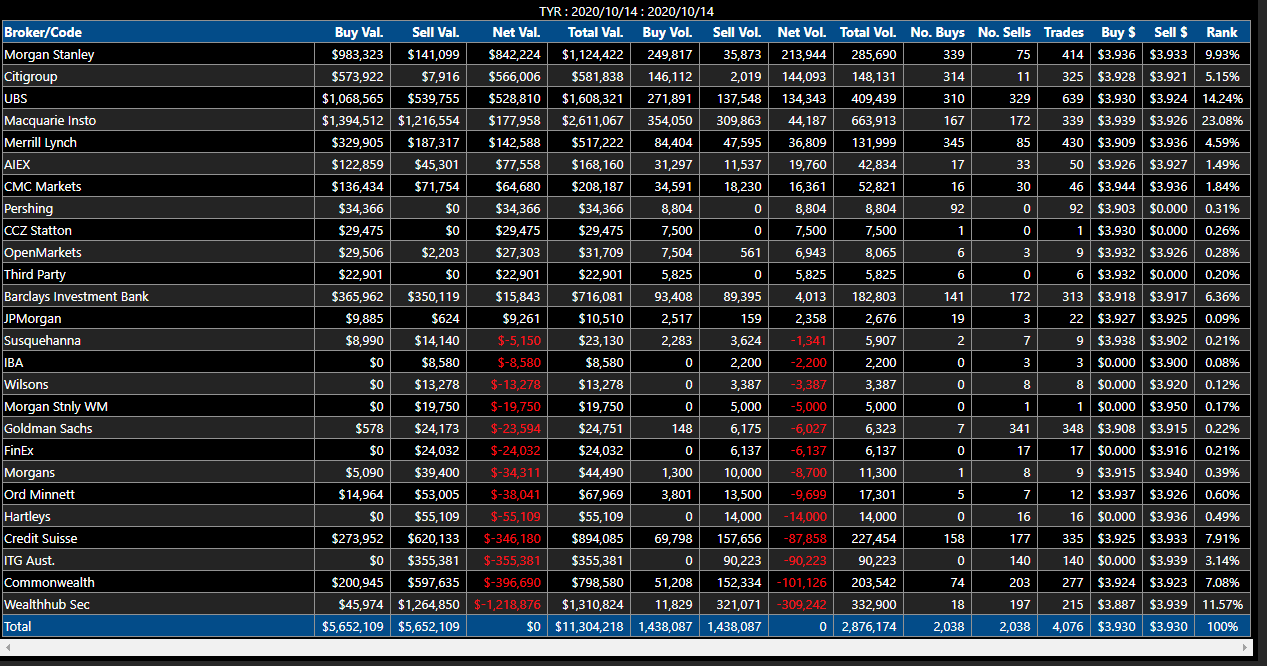
Task: Select the Ord Minnett broker name
Action: click(x=39, y=494)
